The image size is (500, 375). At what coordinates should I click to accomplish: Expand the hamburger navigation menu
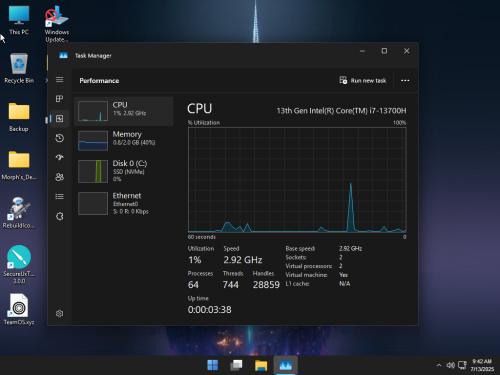tap(59, 79)
